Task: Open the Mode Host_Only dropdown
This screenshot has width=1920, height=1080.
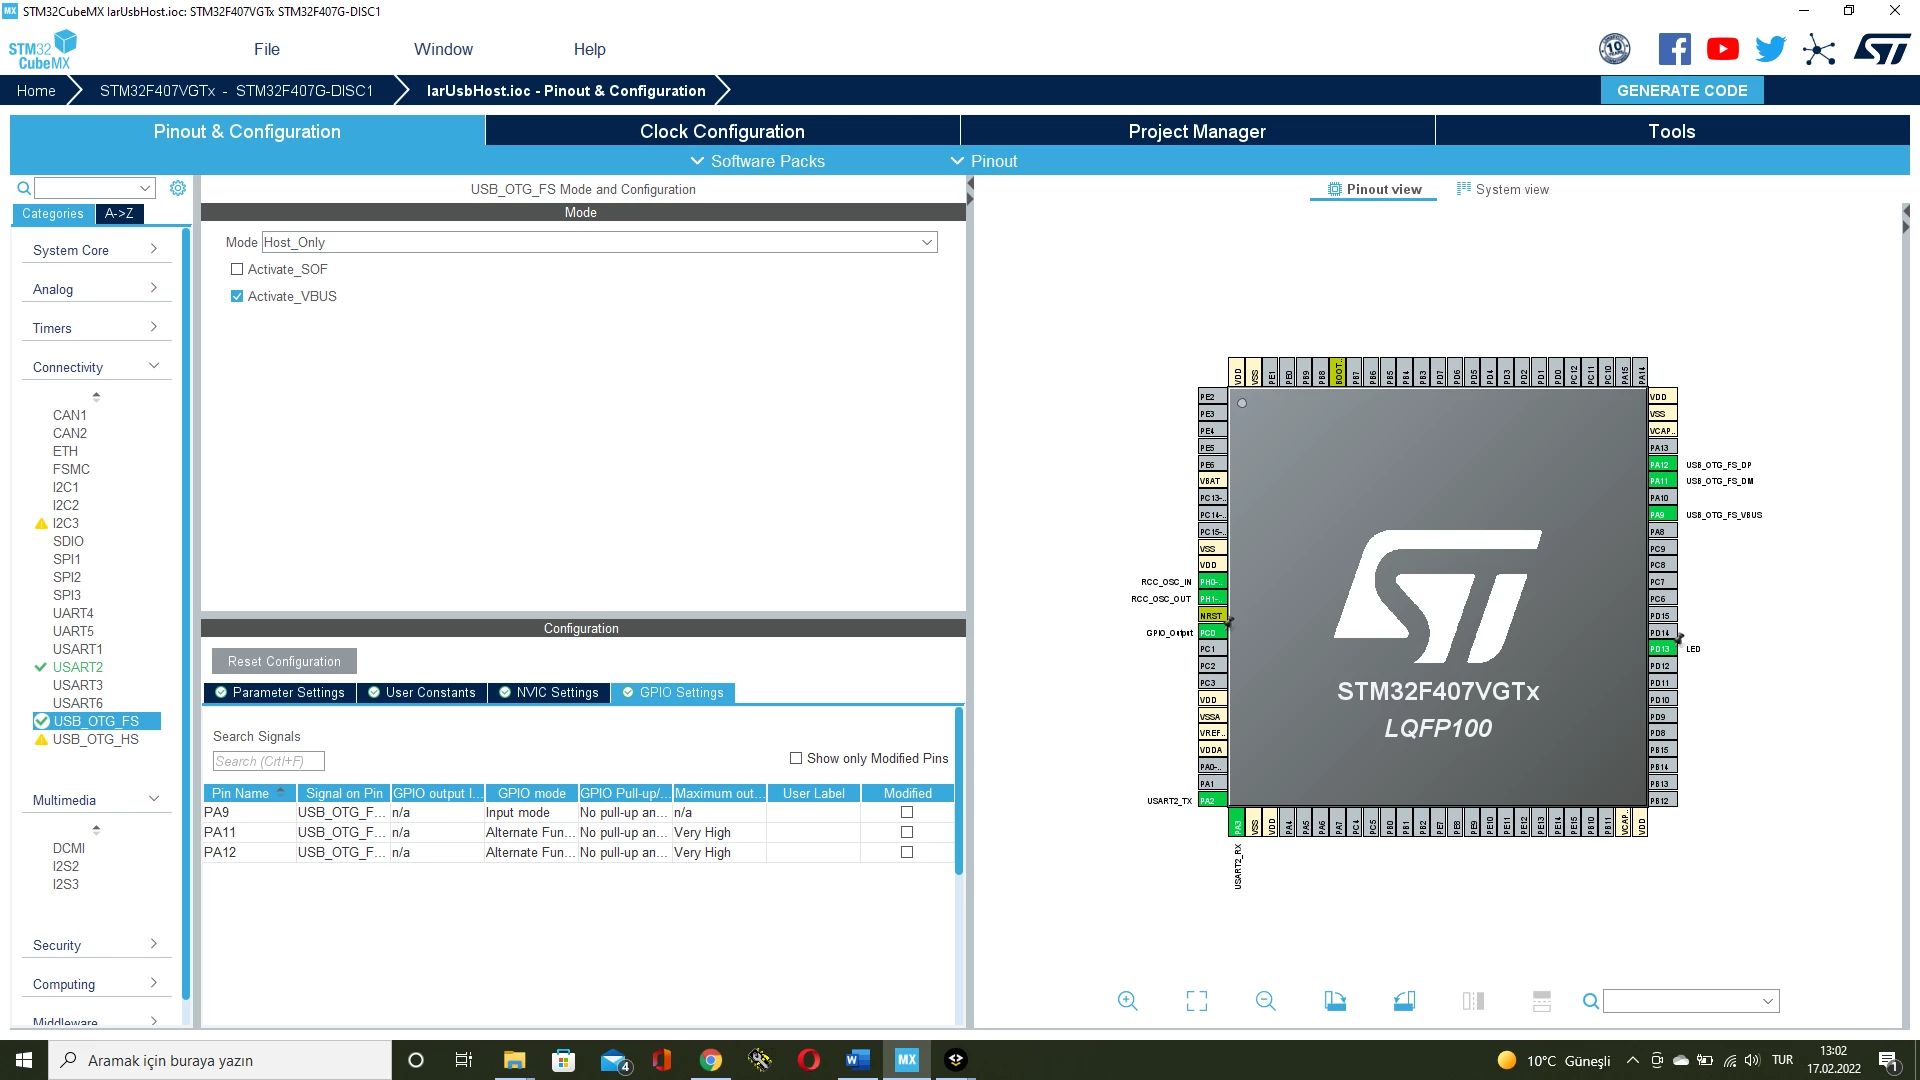Action: tap(599, 242)
